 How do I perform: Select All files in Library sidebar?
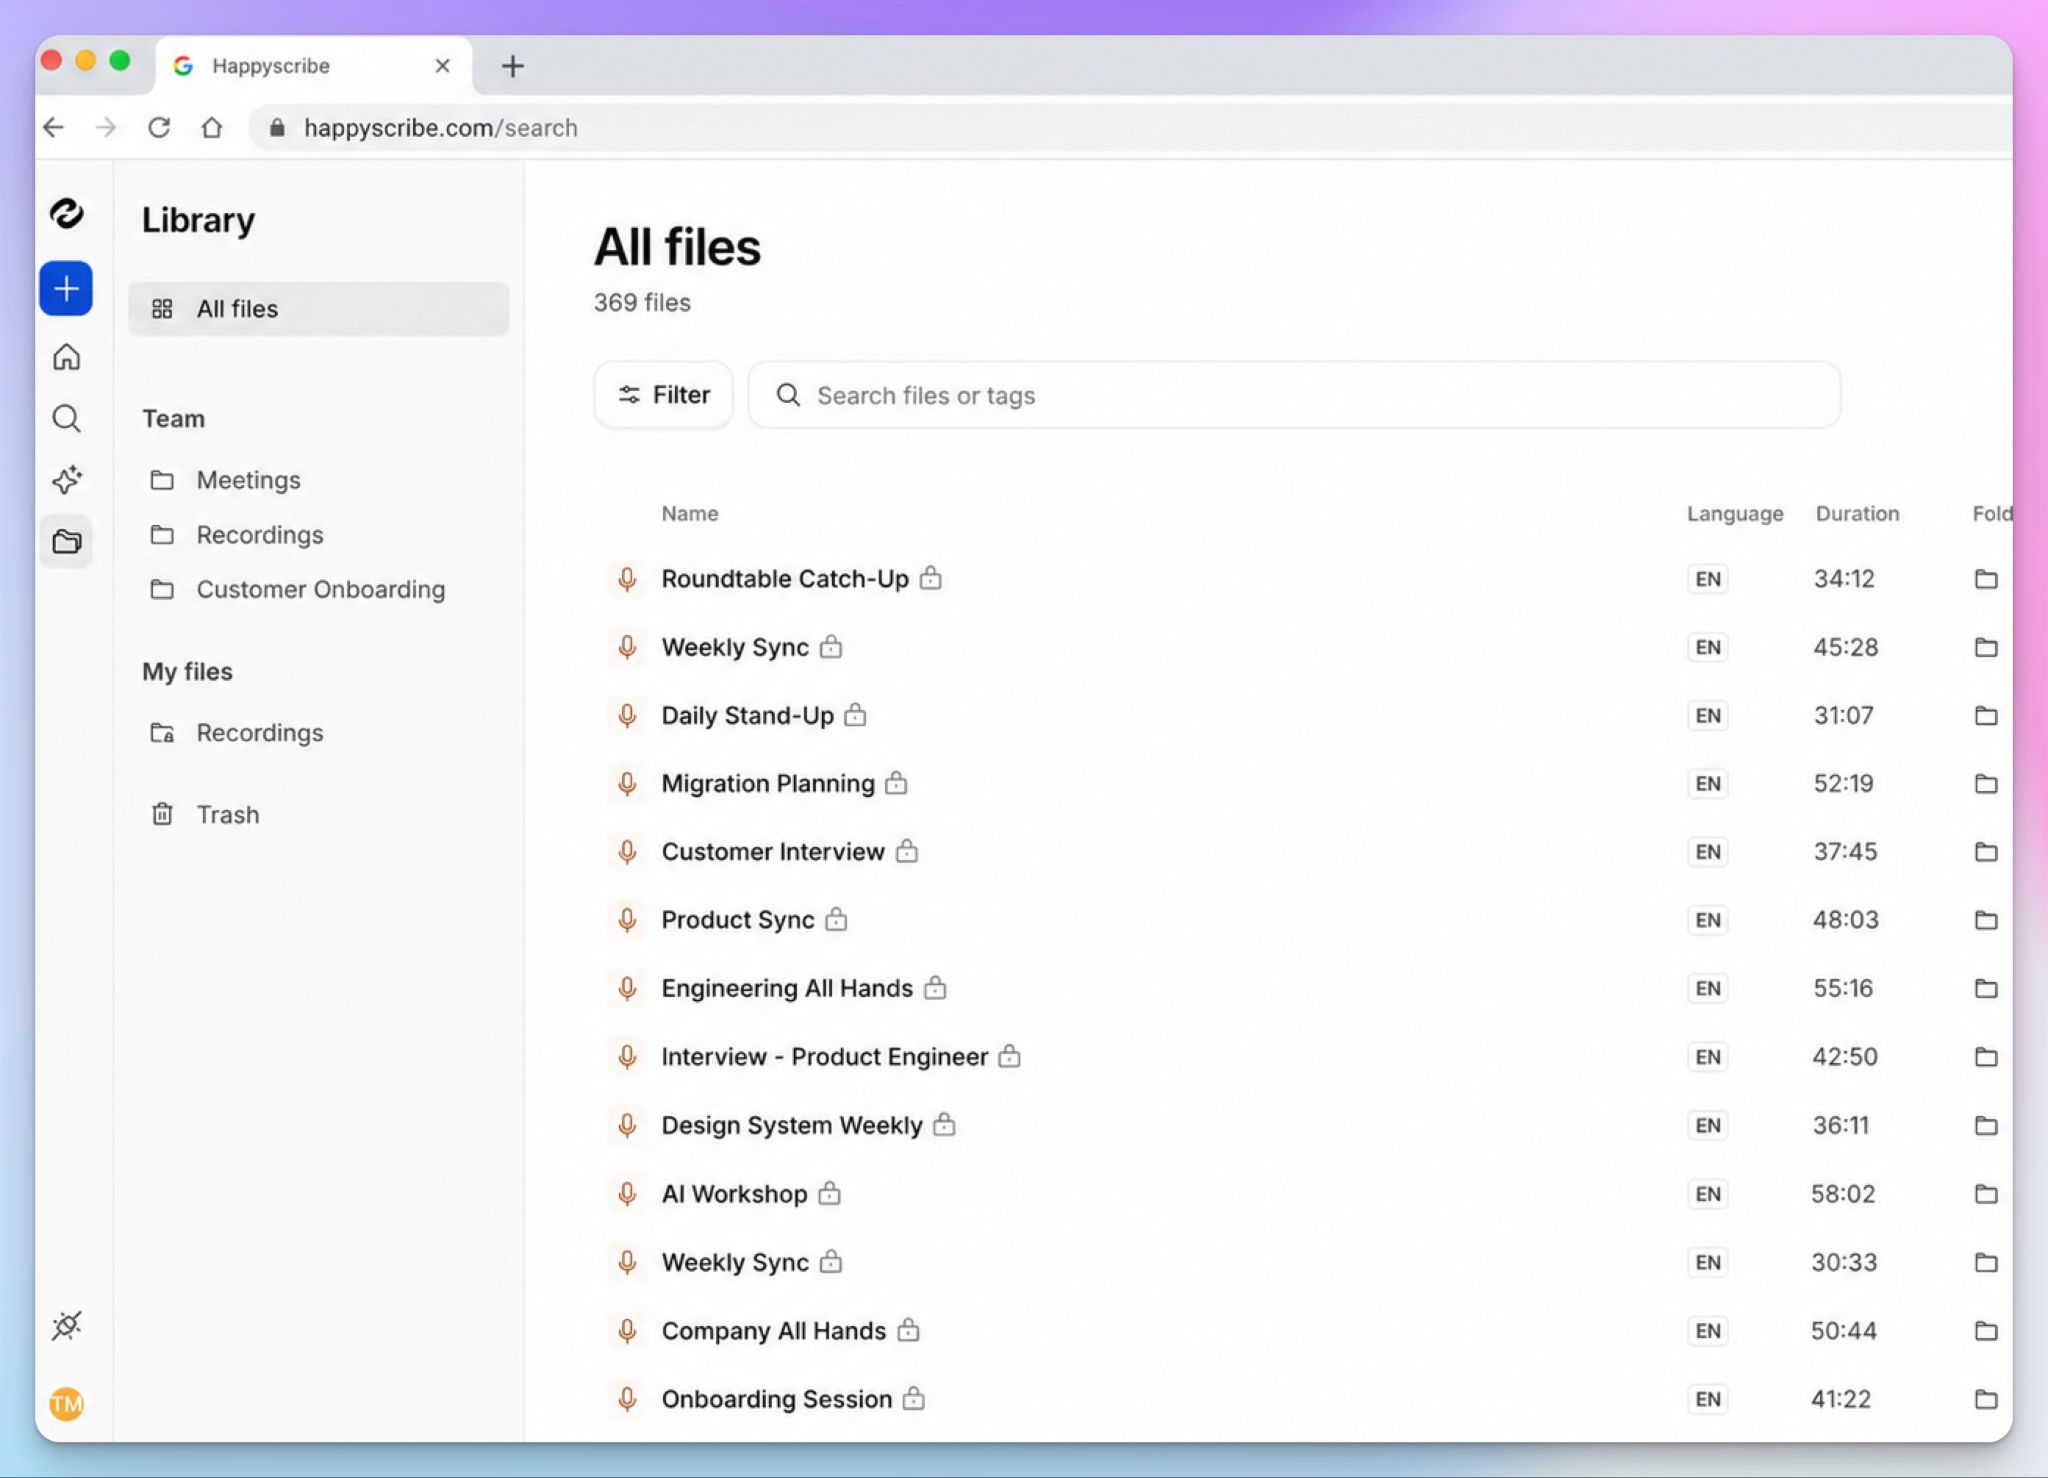(319, 309)
